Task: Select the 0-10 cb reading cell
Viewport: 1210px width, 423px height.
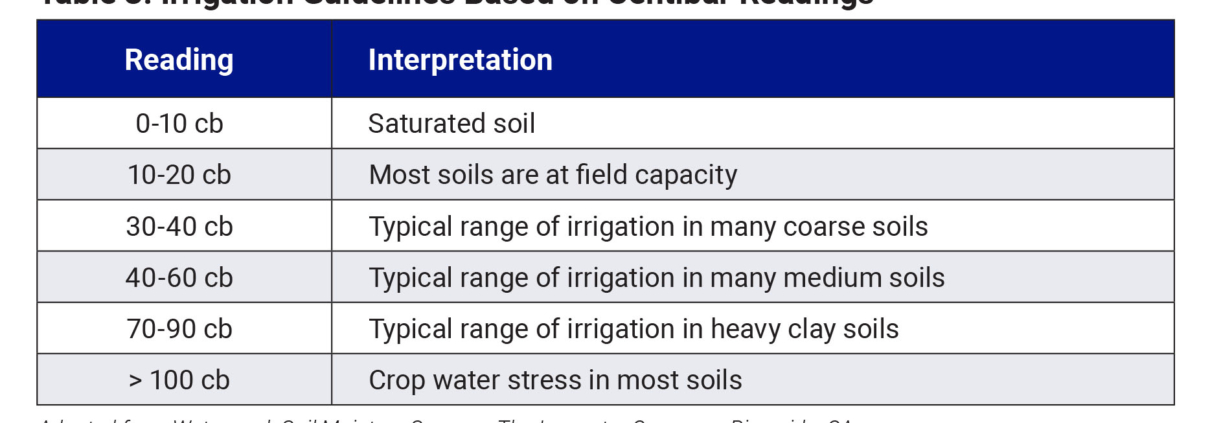Action: (179, 124)
